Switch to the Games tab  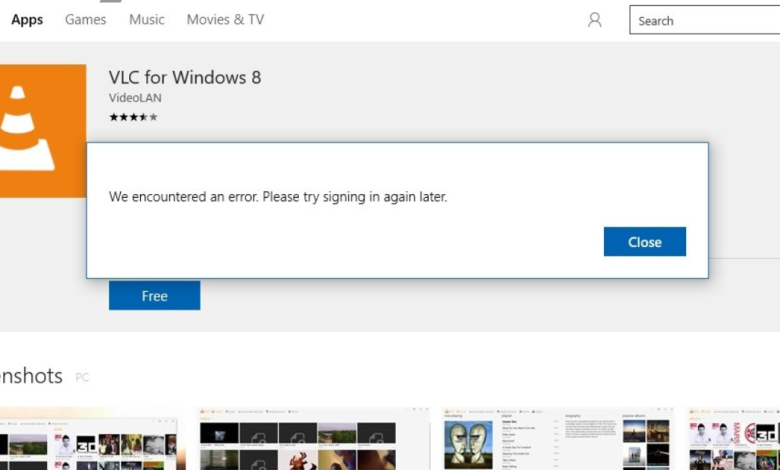coord(86,19)
